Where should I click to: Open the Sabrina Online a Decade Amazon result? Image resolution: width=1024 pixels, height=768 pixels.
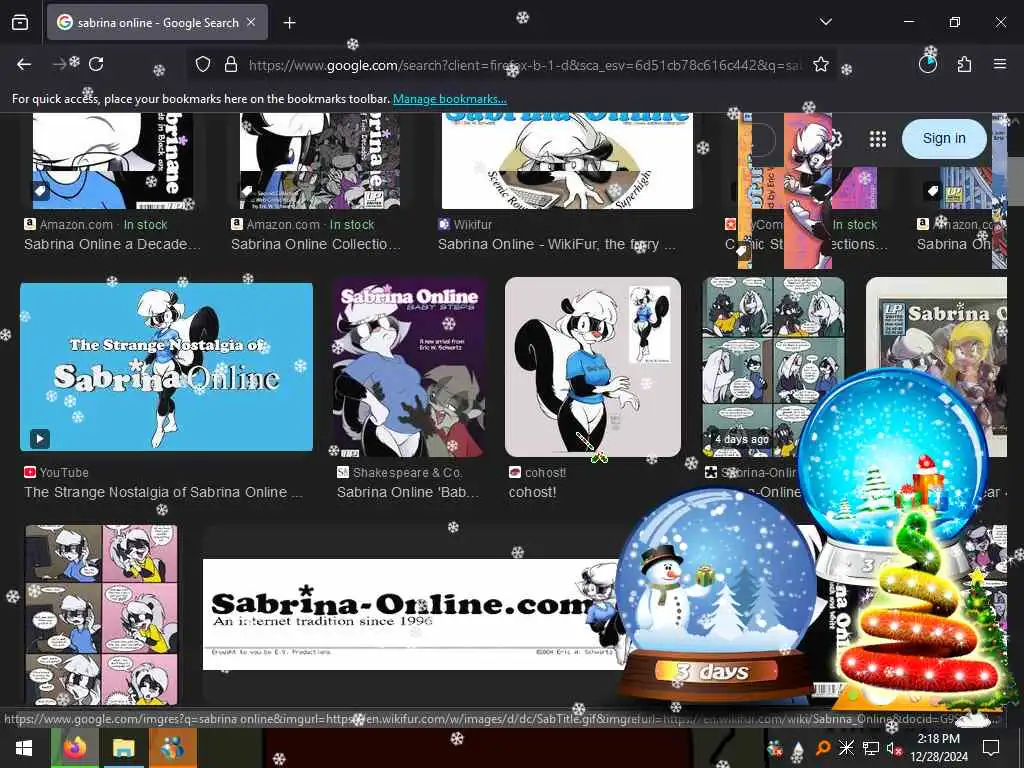point(112,244)
